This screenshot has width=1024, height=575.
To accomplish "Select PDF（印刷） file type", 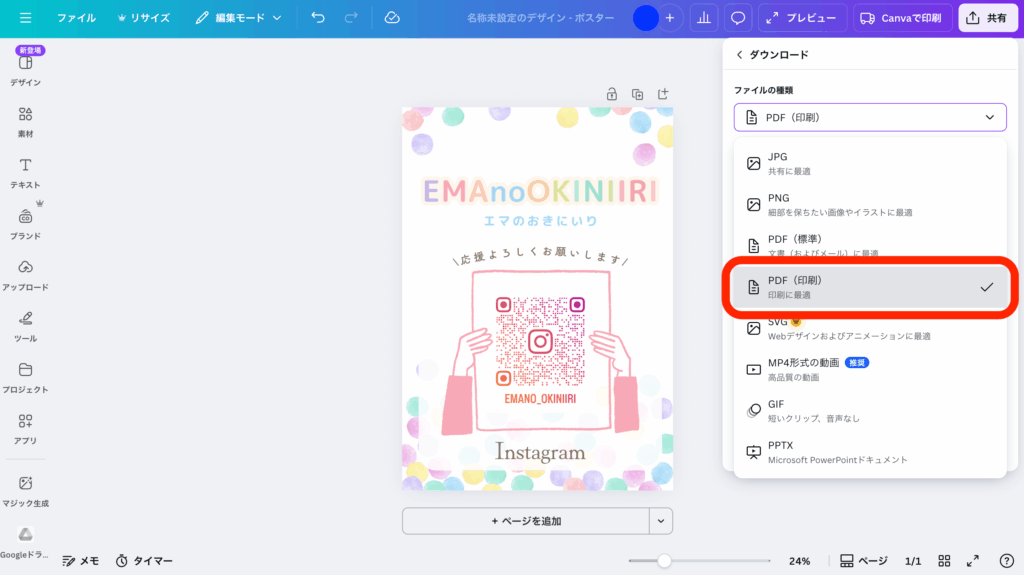I will [x=870, y=287].
